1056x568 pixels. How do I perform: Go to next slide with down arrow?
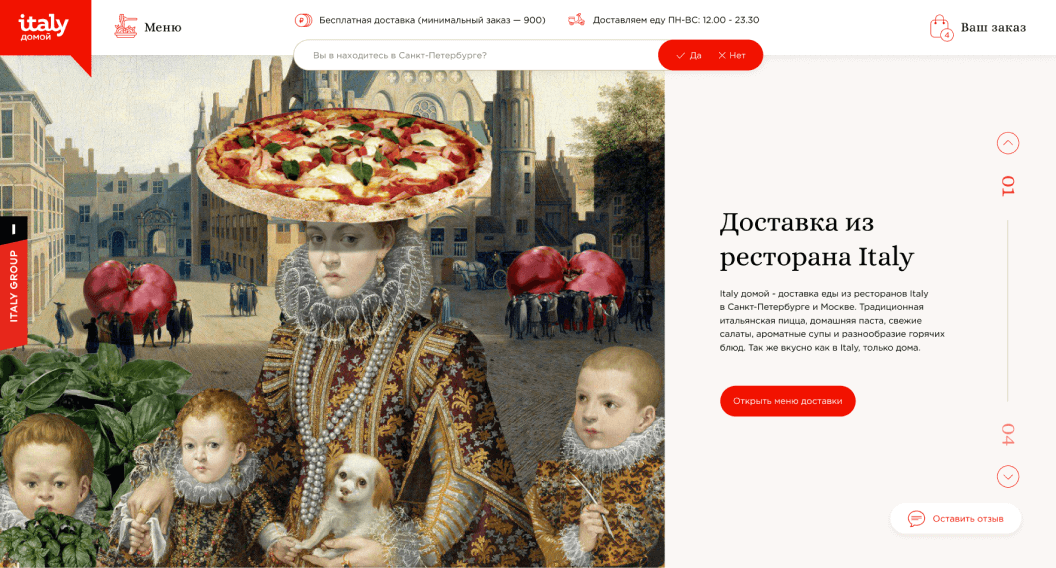pos(1008,476)
